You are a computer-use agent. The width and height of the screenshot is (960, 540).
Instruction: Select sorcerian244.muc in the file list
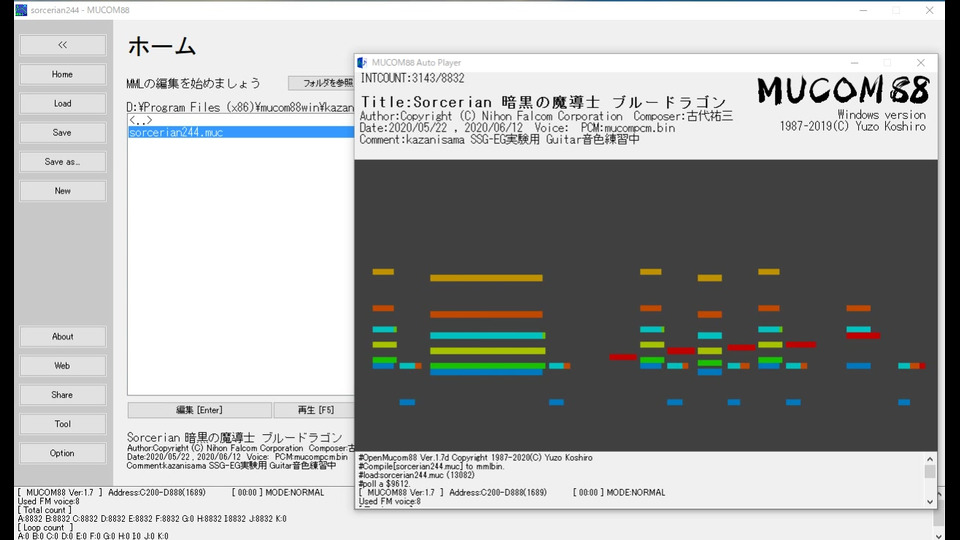[x=241, y=132]
